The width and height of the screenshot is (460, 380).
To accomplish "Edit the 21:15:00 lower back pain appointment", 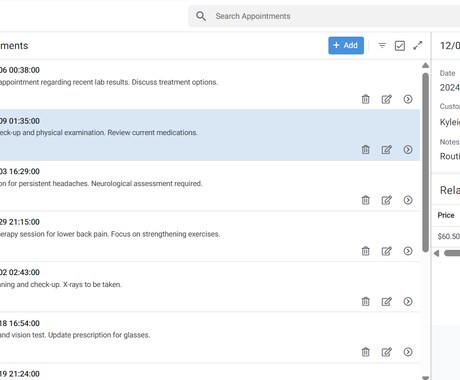I will click(387, 251).
